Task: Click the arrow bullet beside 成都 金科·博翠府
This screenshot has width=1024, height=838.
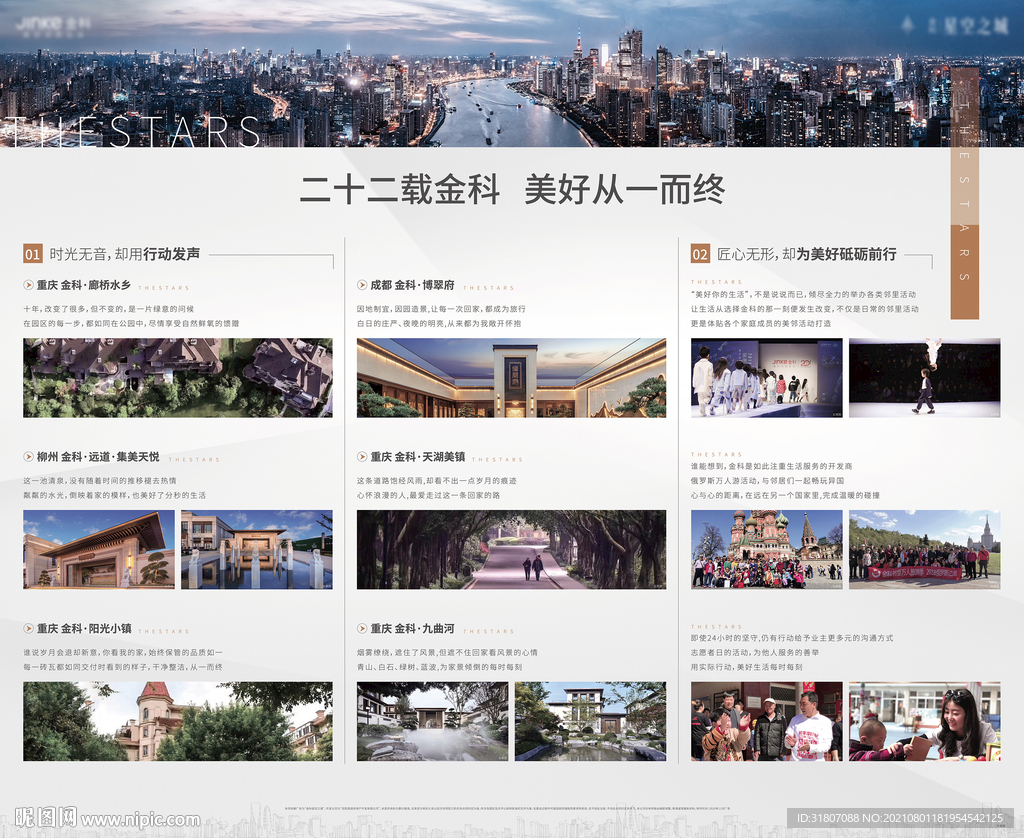Action: [x=362, y=285]
